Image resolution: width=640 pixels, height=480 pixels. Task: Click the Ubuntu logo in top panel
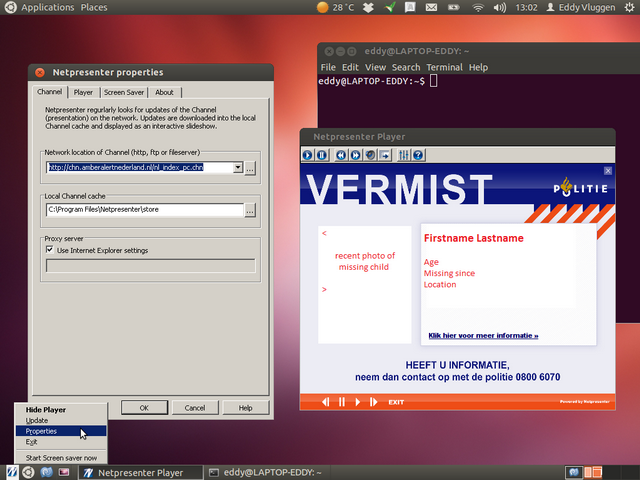click(x=11, y=7)
